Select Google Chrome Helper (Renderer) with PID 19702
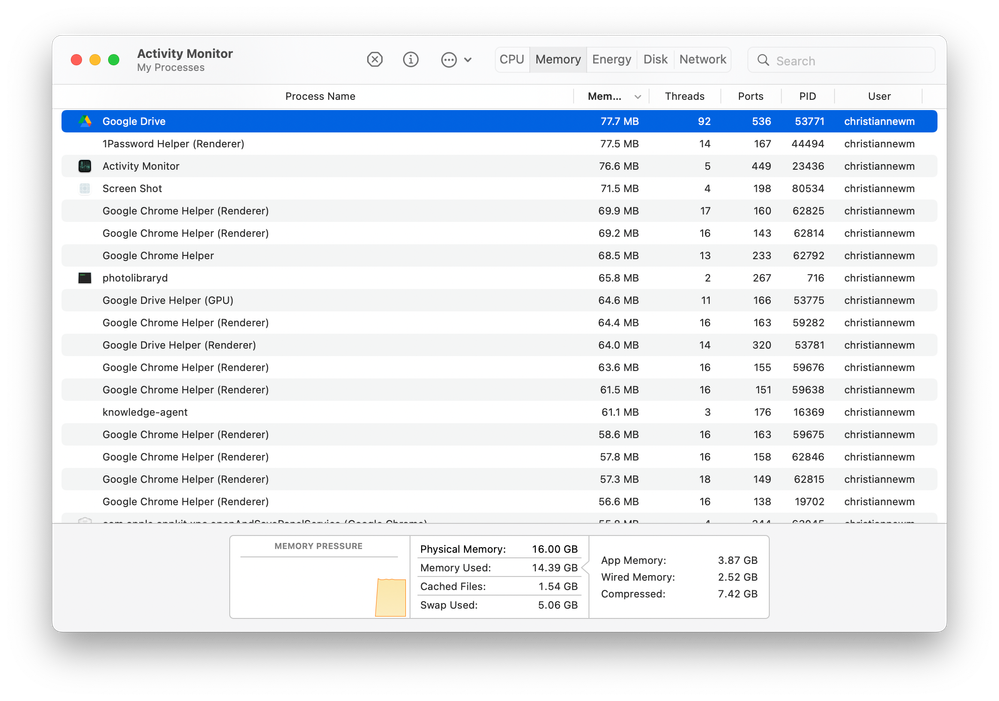The image size is (999, 701). 499,502
